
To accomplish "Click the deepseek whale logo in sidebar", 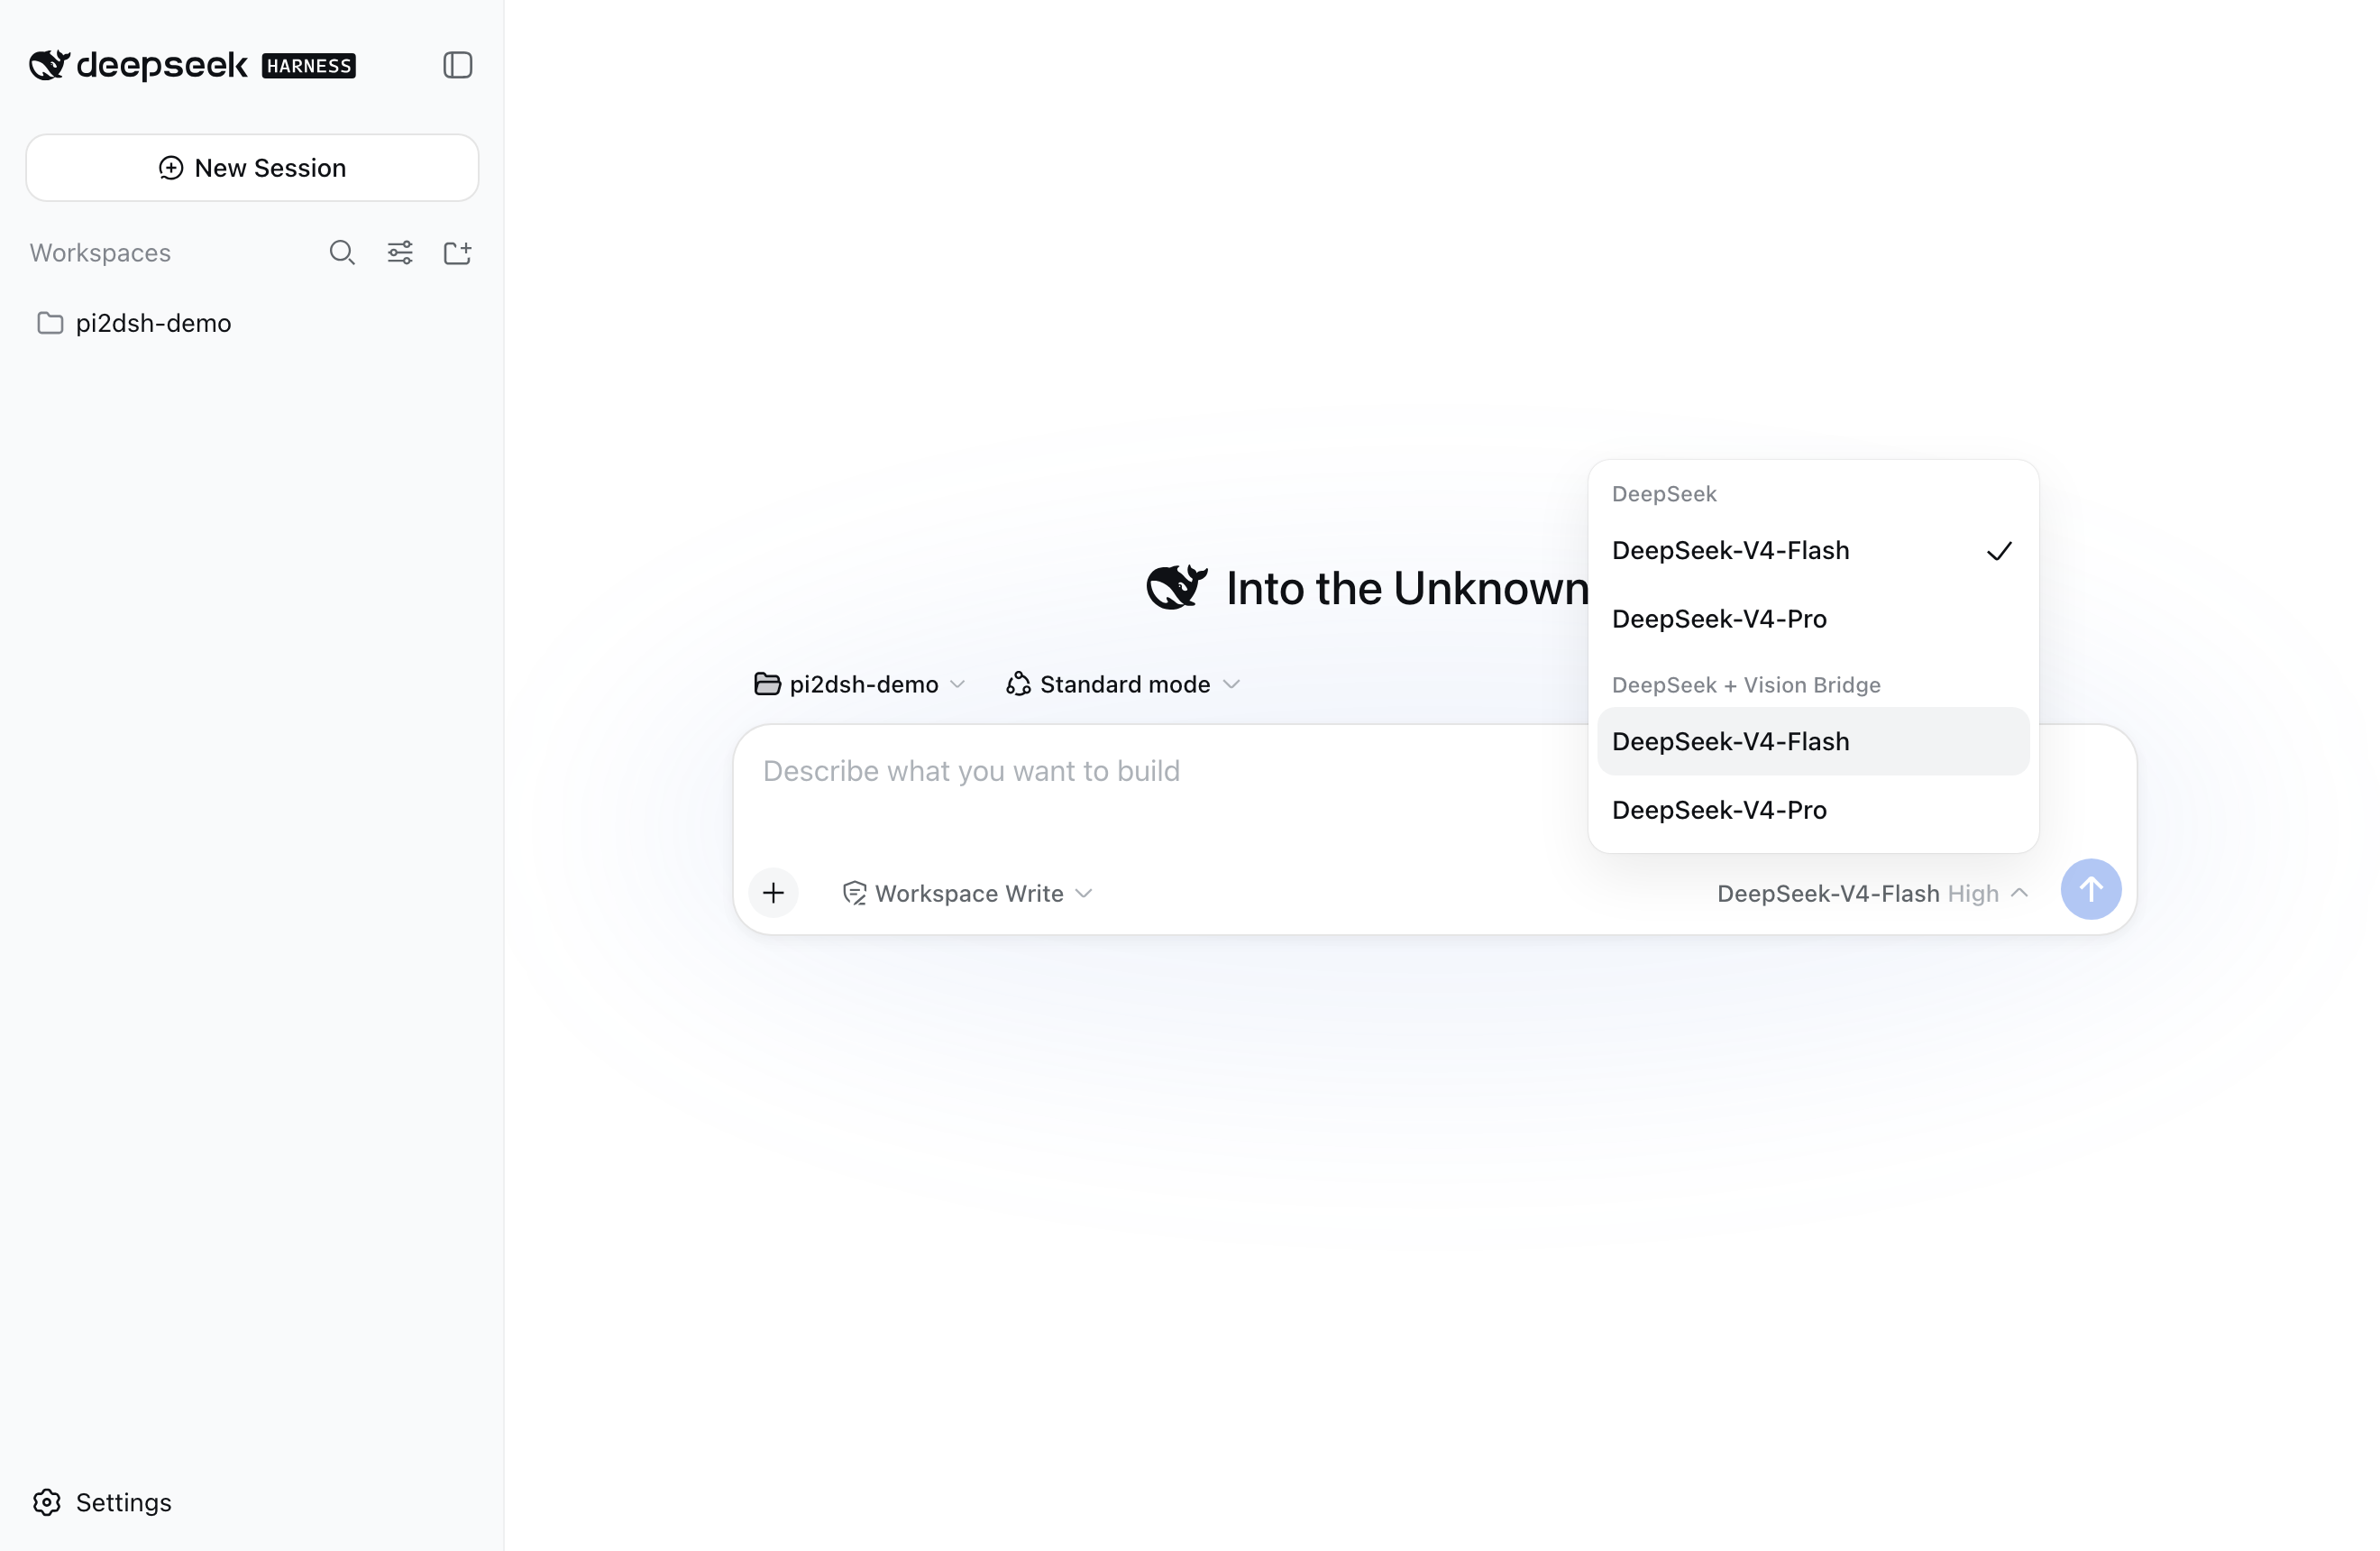I will click(49, 65).
